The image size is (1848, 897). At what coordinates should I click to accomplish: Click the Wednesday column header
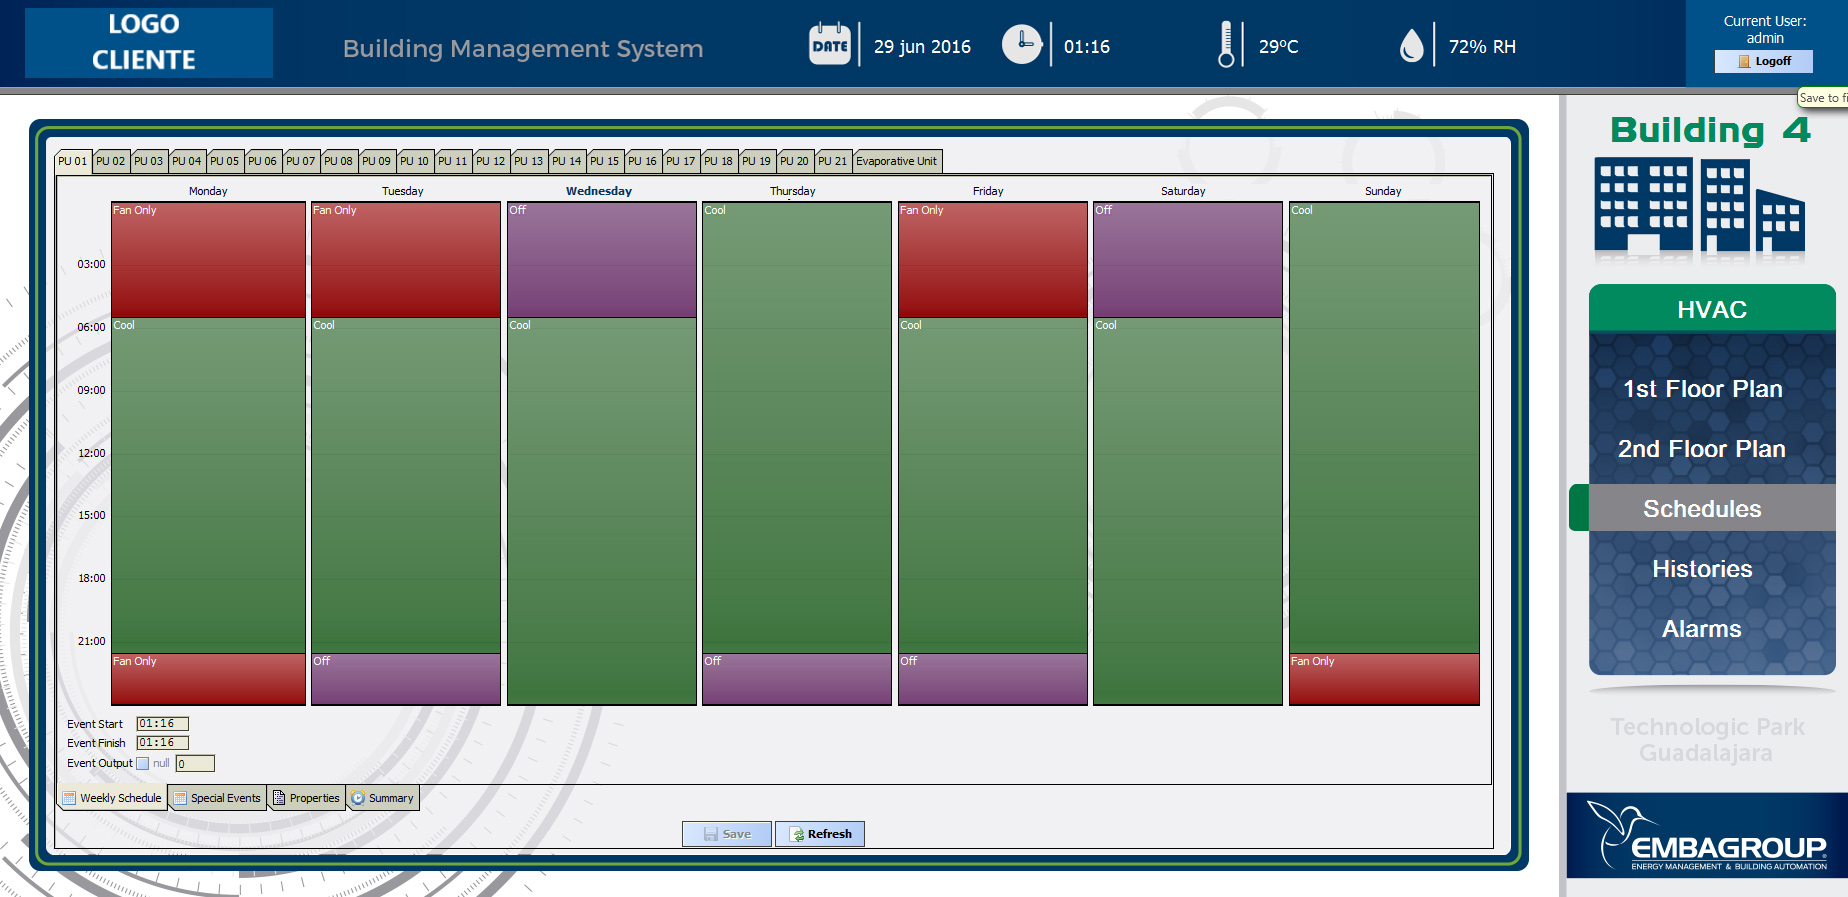(x=599, y=191)
